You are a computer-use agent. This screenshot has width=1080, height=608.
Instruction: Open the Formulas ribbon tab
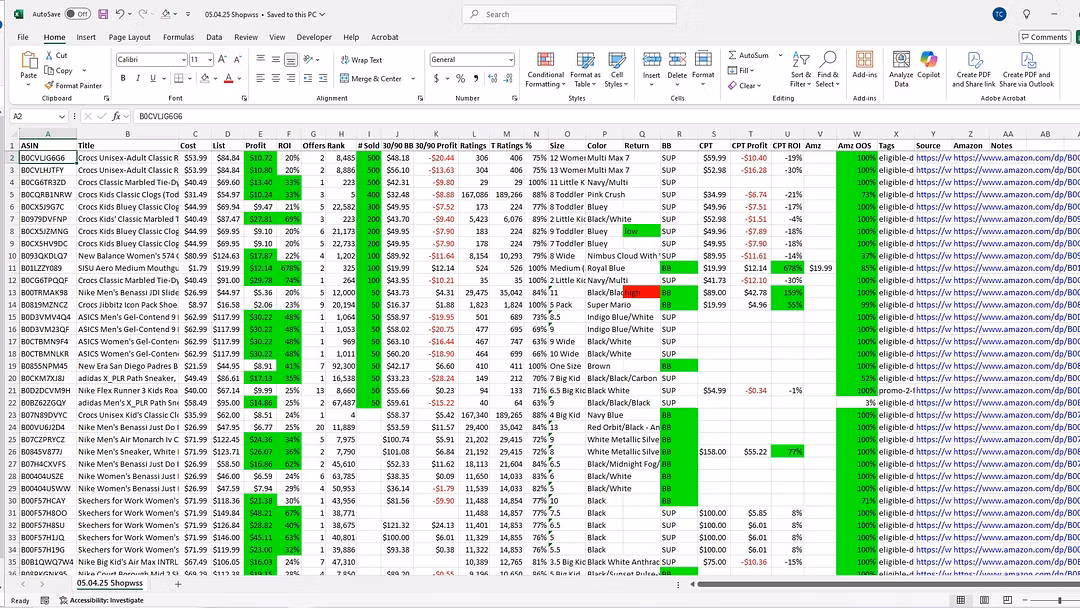click(178, 37)
